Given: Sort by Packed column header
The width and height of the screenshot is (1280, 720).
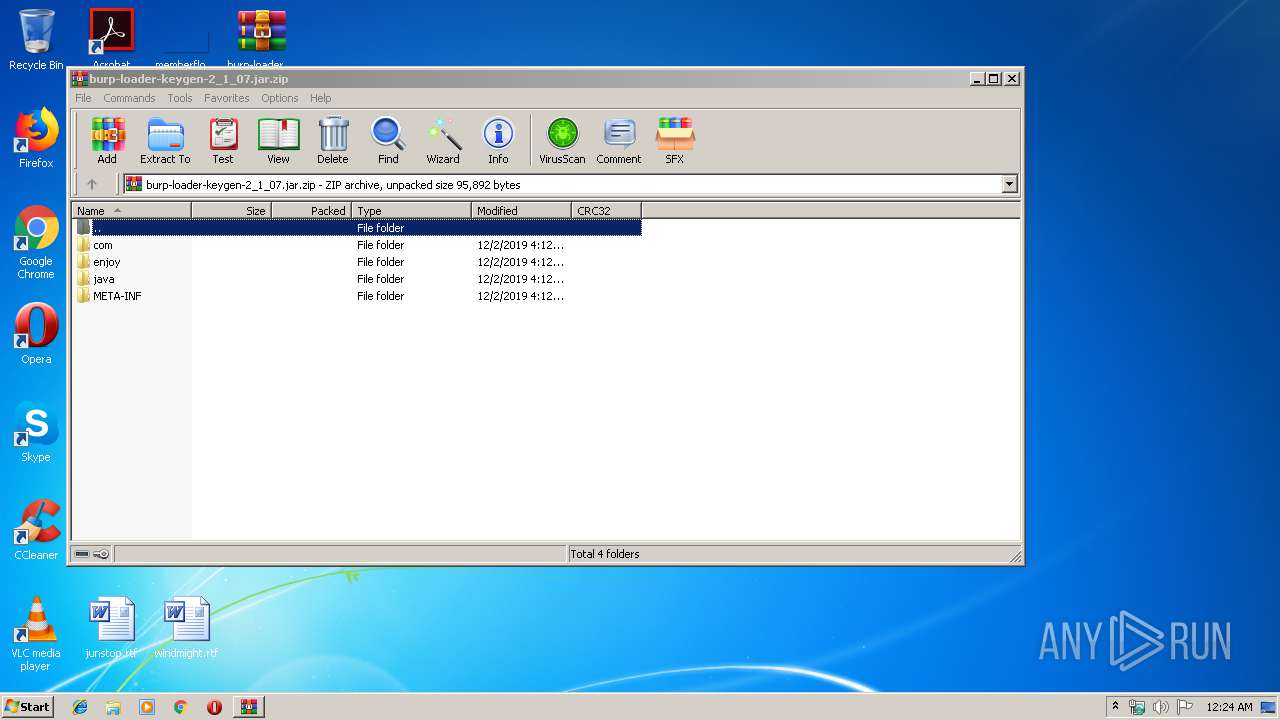Looking at the screenshot, I should pos(311,211).
